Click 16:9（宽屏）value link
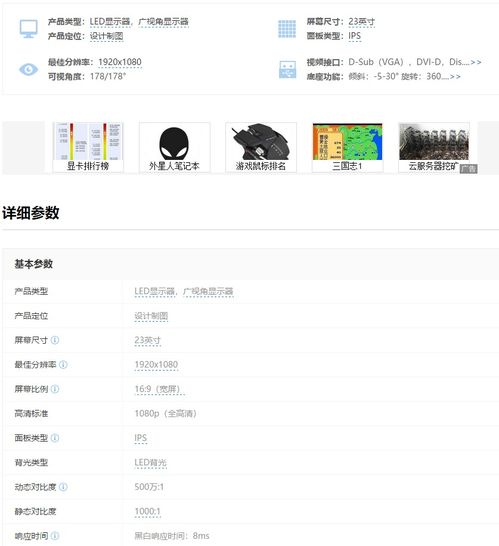This screenshot has height=546, width=499. [x=159, y=389]
